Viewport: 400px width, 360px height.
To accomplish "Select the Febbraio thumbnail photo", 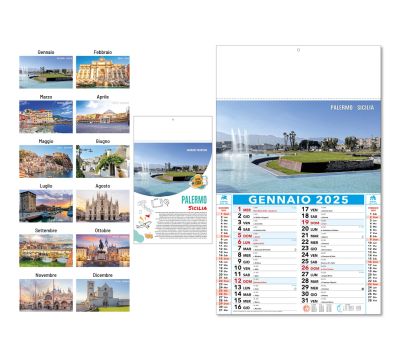I will click(103, 72).
